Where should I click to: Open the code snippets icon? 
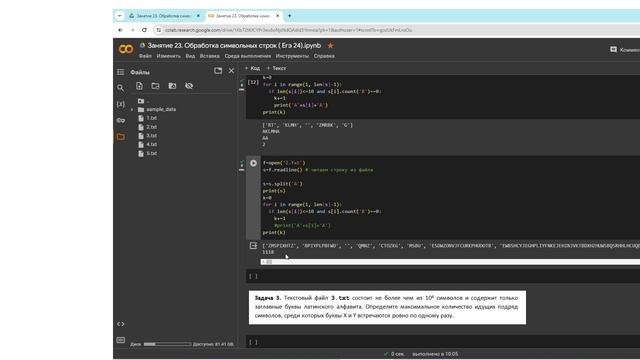click(120, 324)
